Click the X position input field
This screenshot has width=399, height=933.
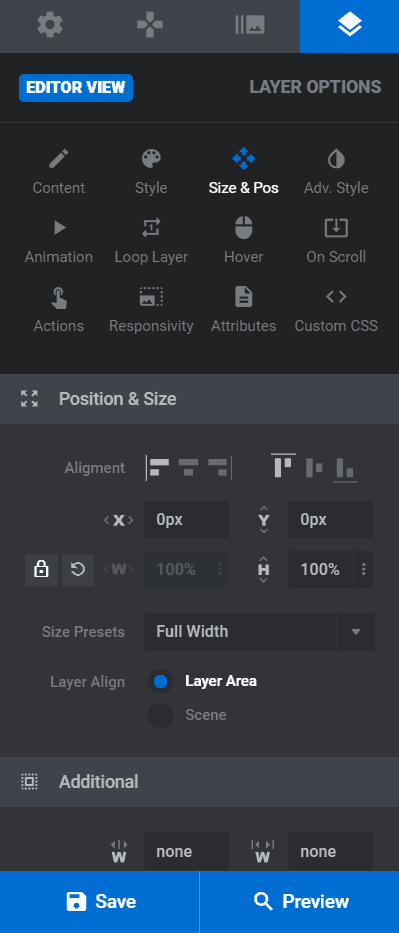pos(186,519)
